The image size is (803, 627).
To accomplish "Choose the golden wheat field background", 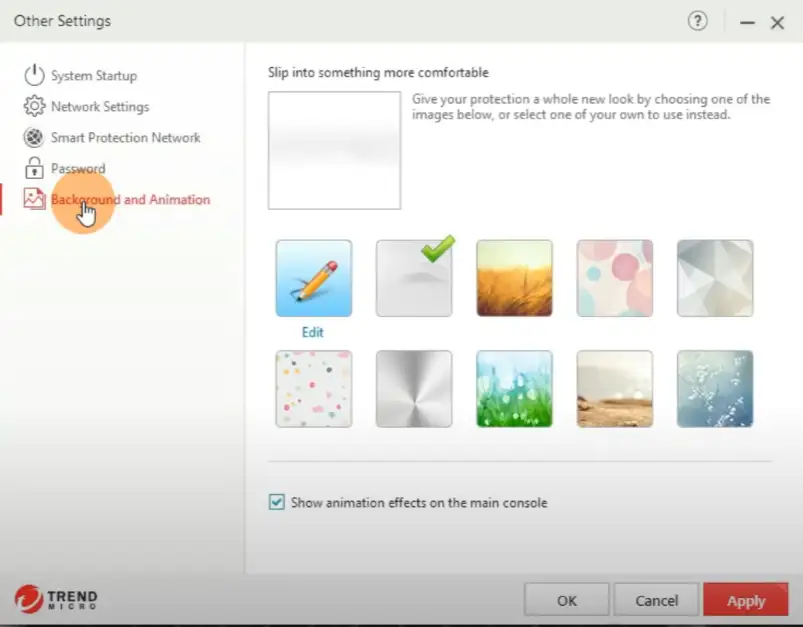I will coord(514,278).
